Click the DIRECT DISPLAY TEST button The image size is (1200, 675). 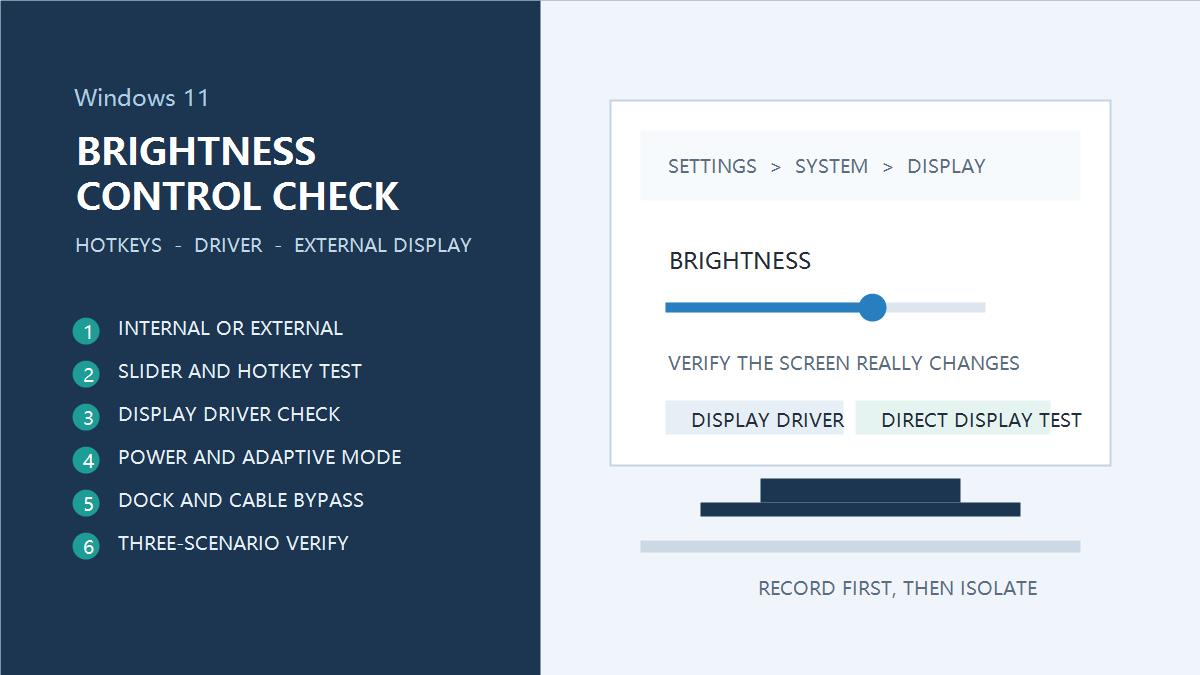click(953, 418)
